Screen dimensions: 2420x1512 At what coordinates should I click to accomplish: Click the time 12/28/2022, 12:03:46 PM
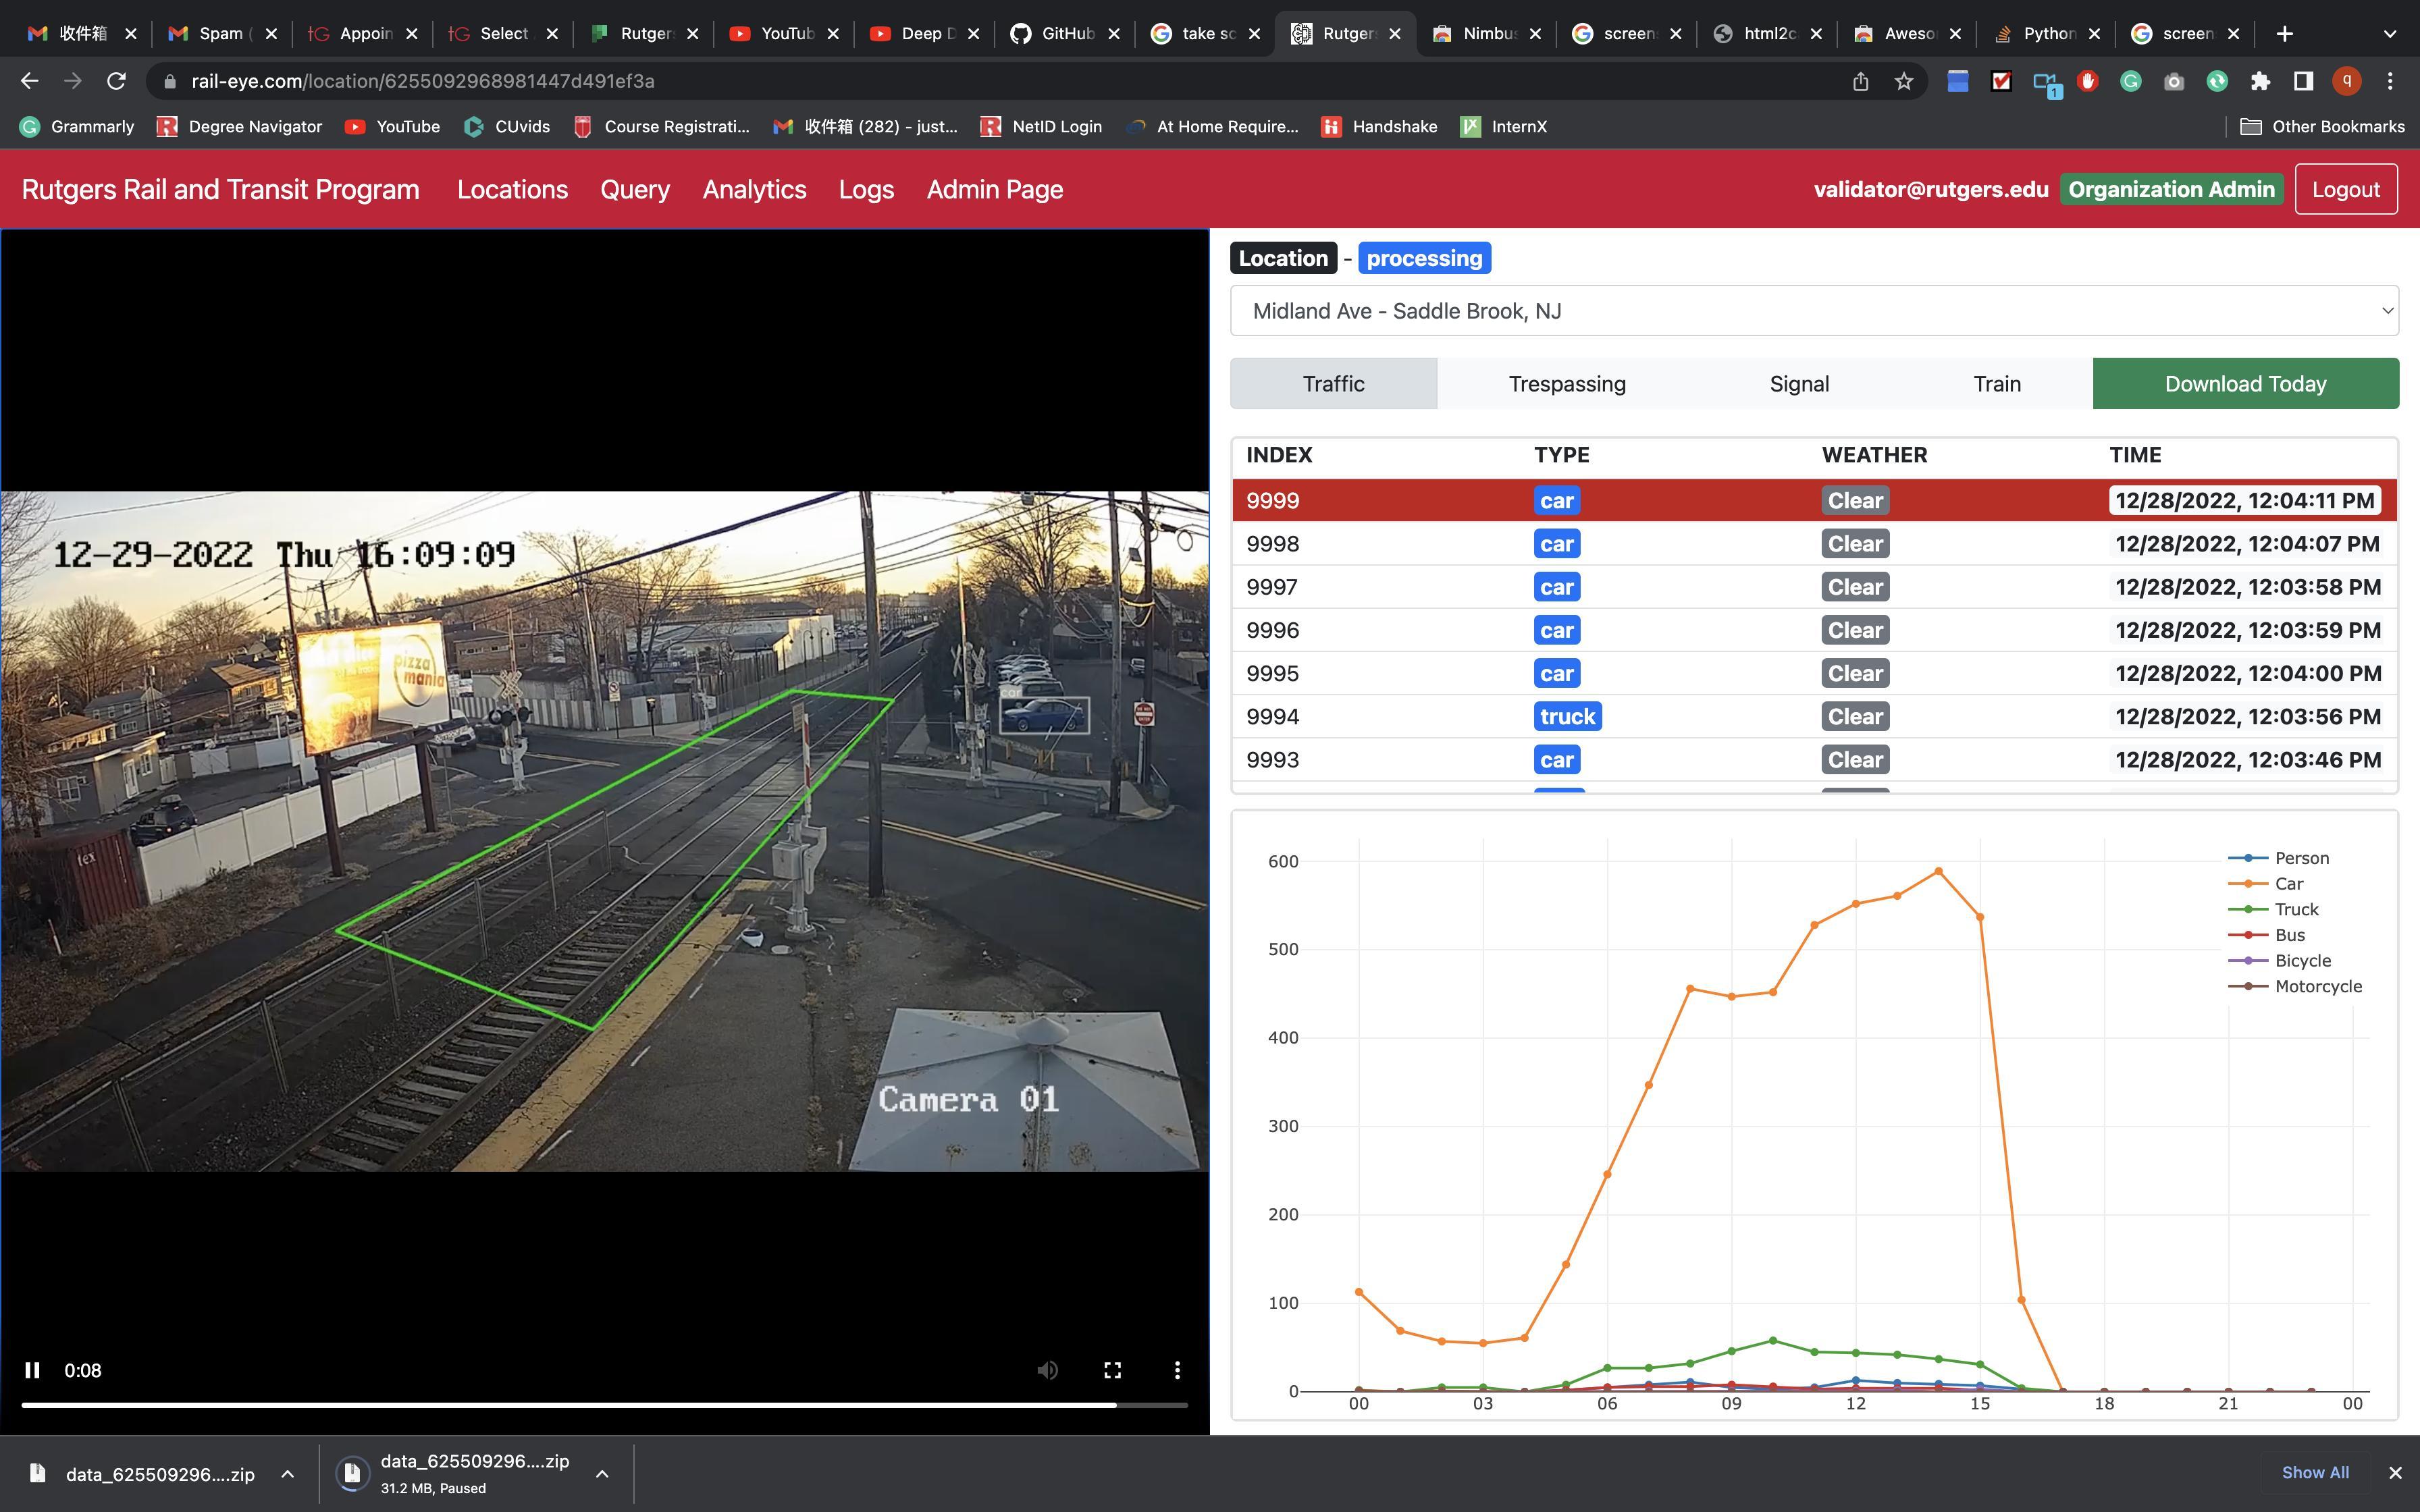click(x=2247, y=760)
